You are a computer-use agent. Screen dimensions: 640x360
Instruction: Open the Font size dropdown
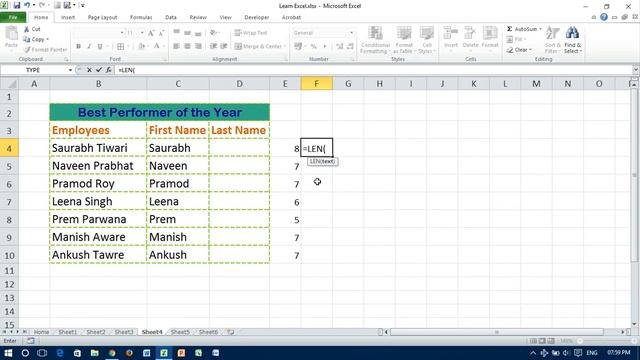pyautogui.click(x=142, y=33)
